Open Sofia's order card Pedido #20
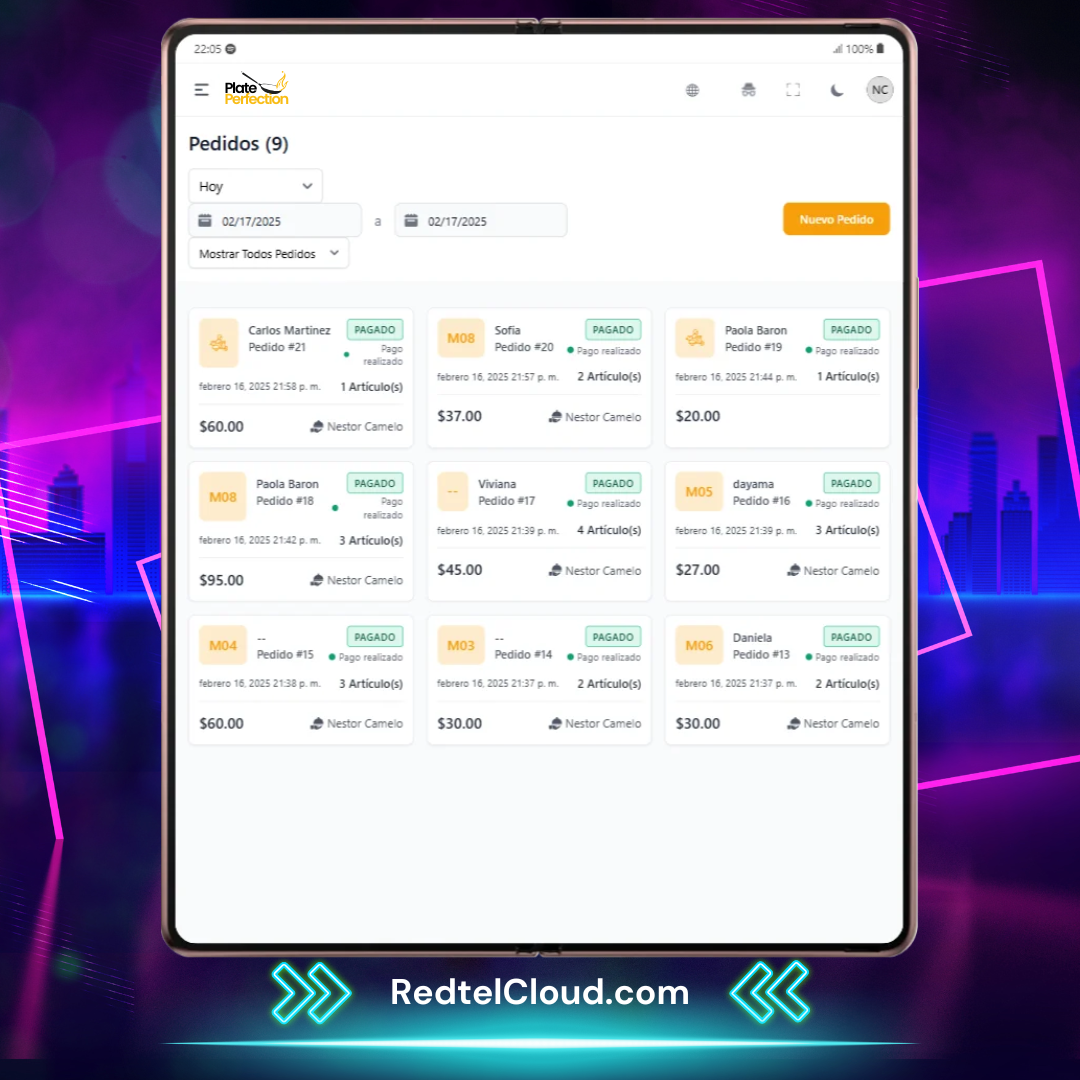Image resolution: width=1080 pixels, height=1080 pixels. 538,378
